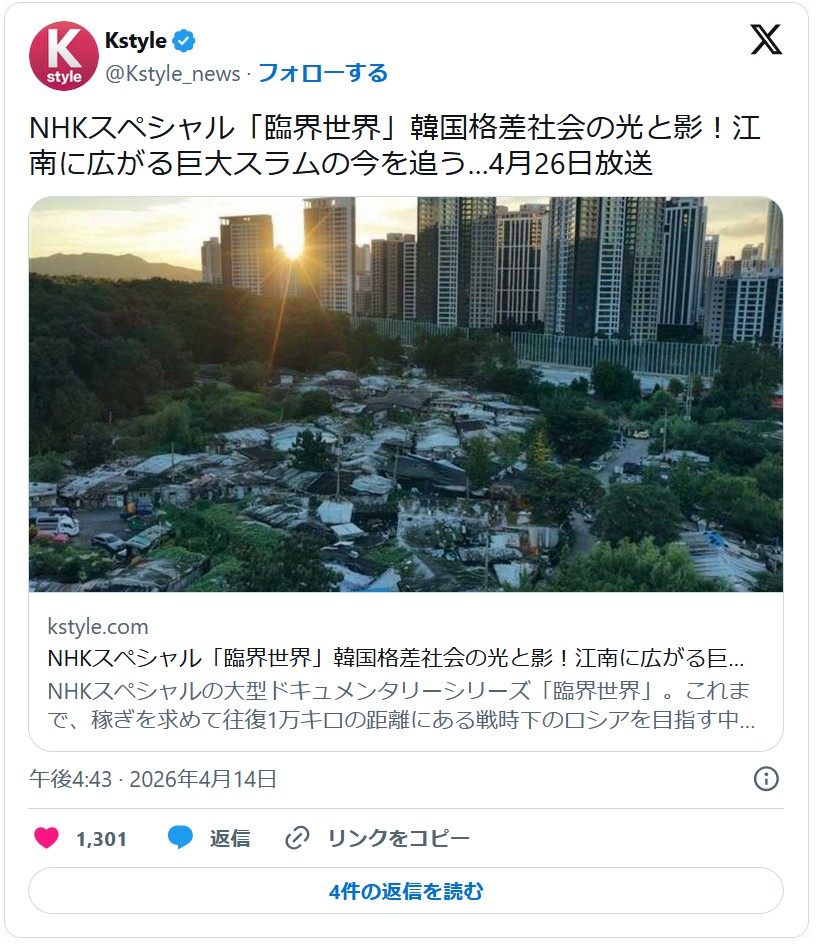This screenshot has height=944, width=821.
Task: Open the kstyle.com domain link
Action: click(98, 627)
